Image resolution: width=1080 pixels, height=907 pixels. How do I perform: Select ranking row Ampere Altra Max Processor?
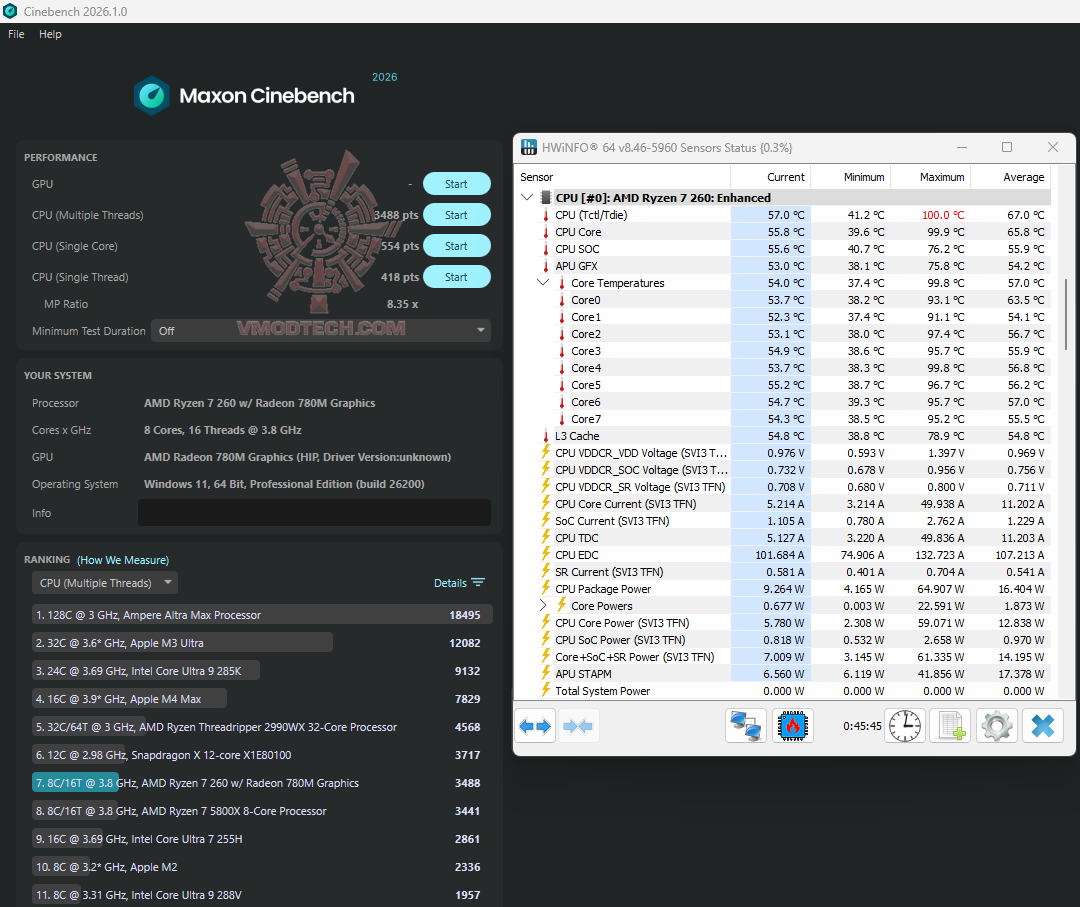click(x=262, y=615)
